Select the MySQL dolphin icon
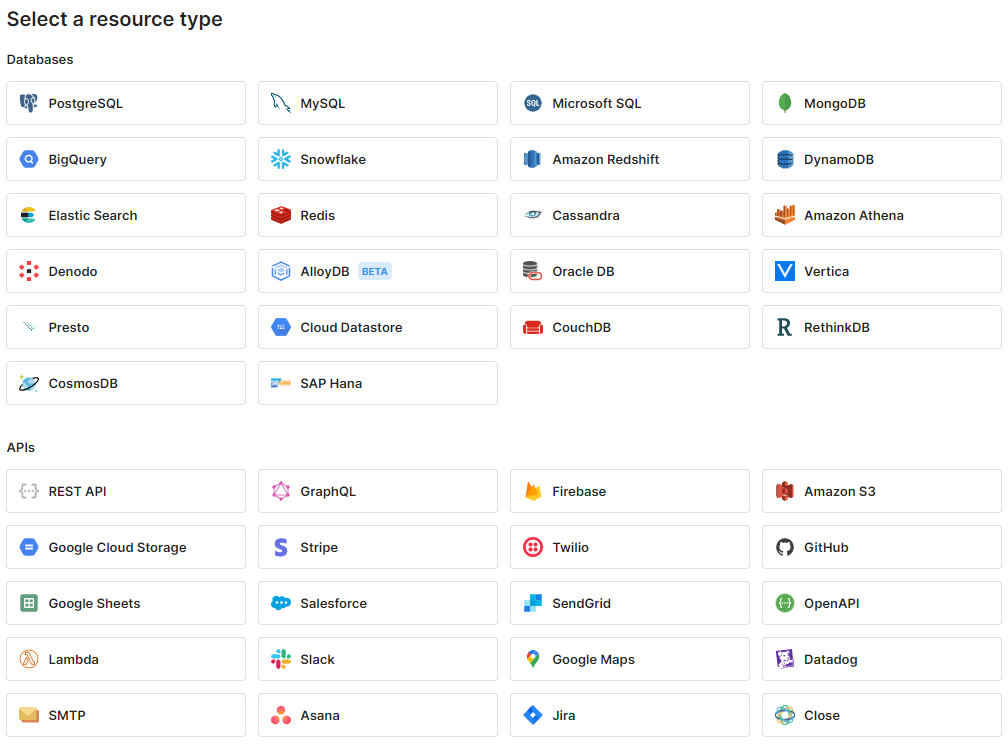Screen dimensions: 1008x749 [280, 103]
